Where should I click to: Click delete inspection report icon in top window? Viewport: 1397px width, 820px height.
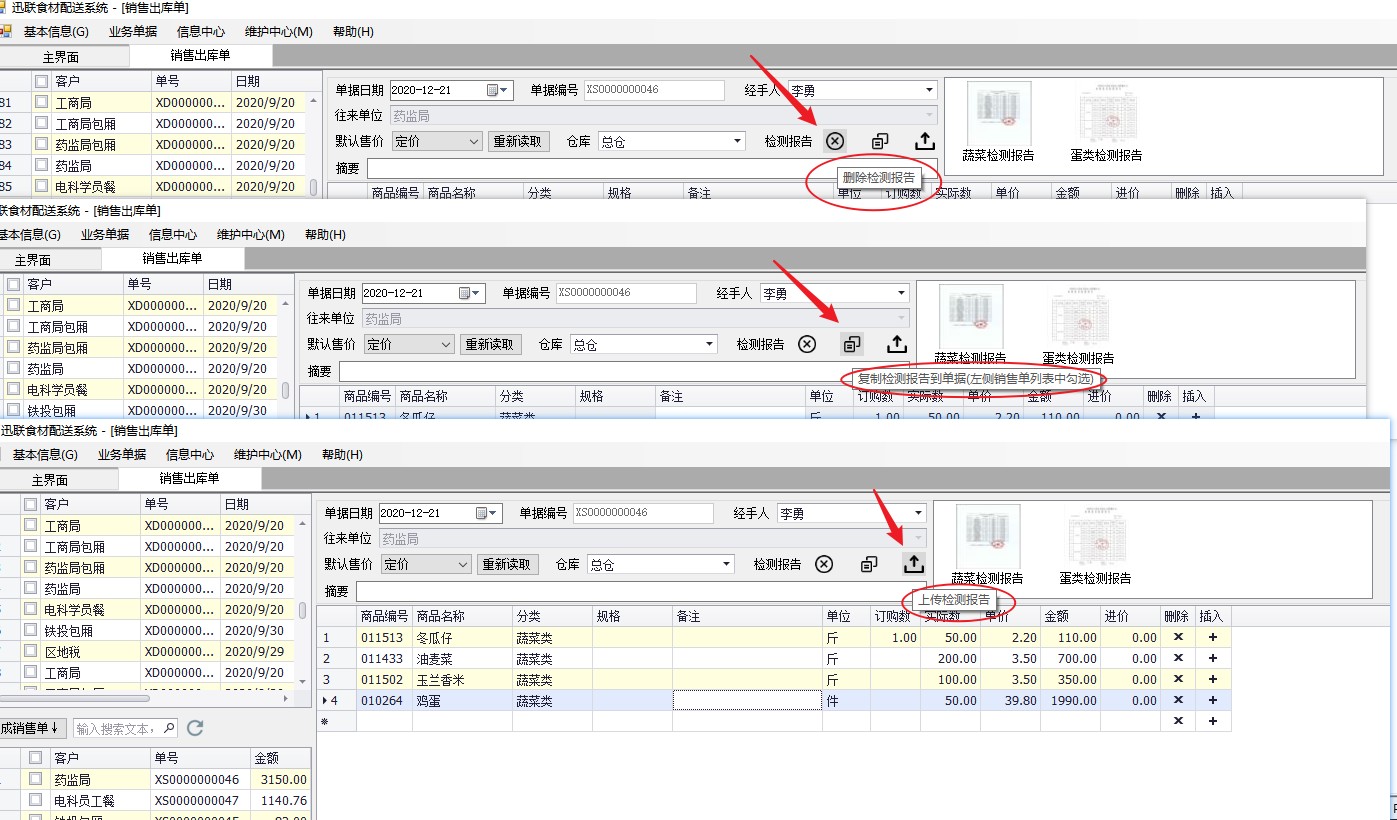[835, 141]
